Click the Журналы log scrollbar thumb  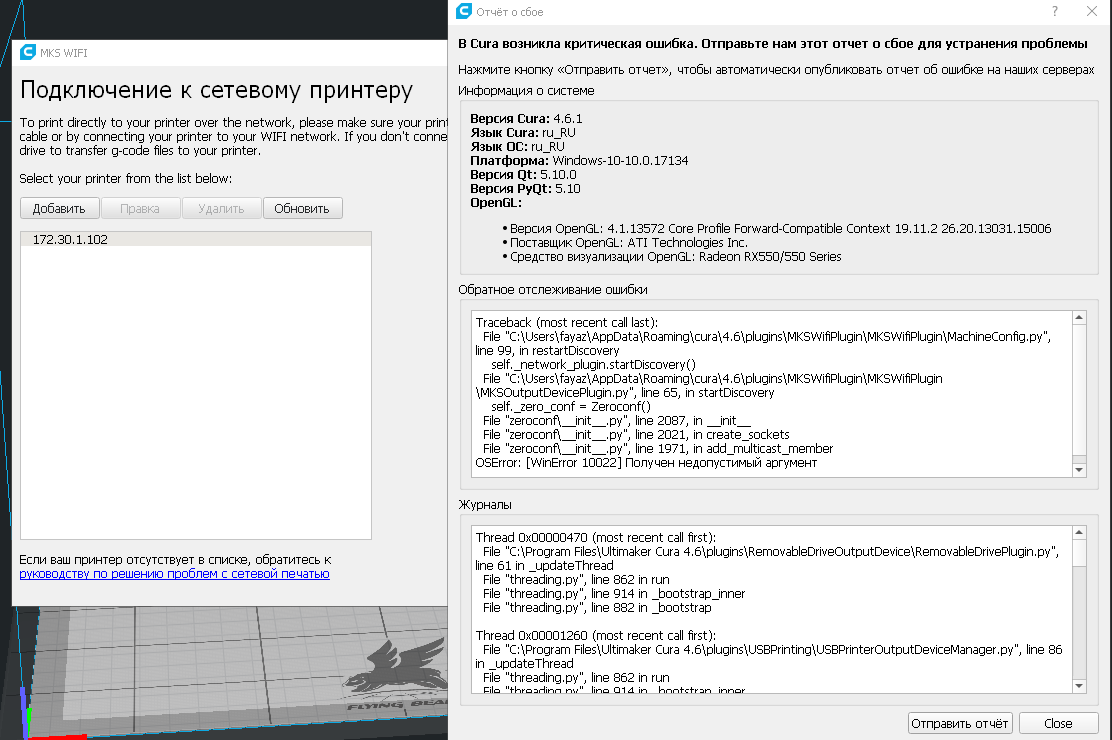(x=1079, y=553)
